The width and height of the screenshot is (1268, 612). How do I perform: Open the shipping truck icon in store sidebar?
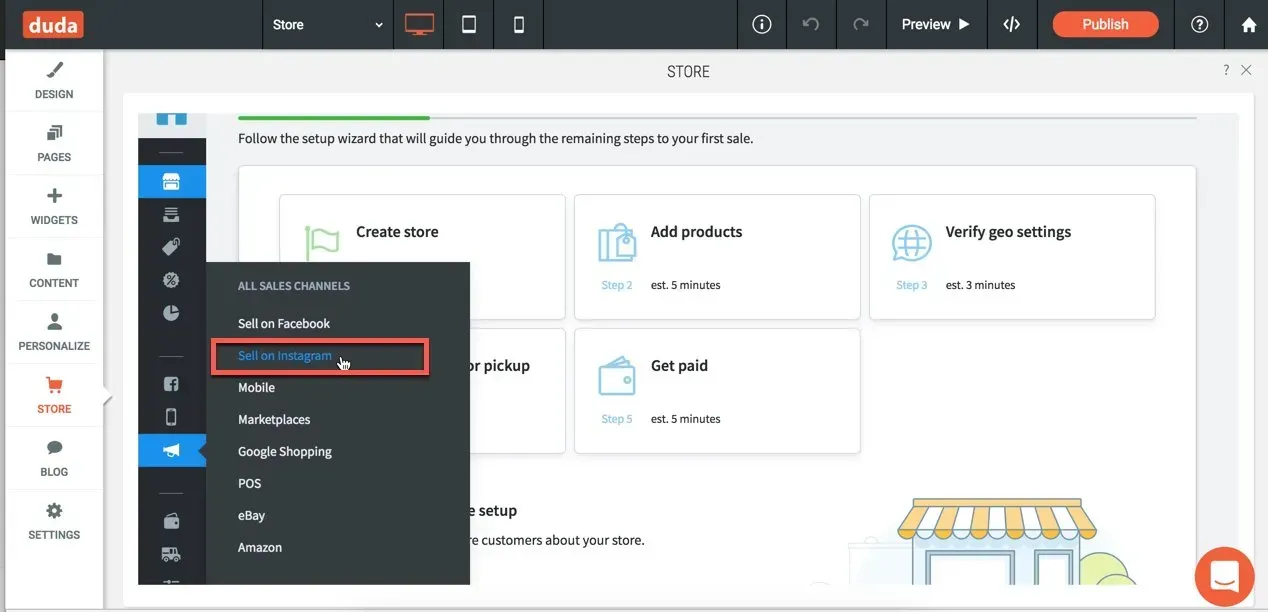[171, 553]
